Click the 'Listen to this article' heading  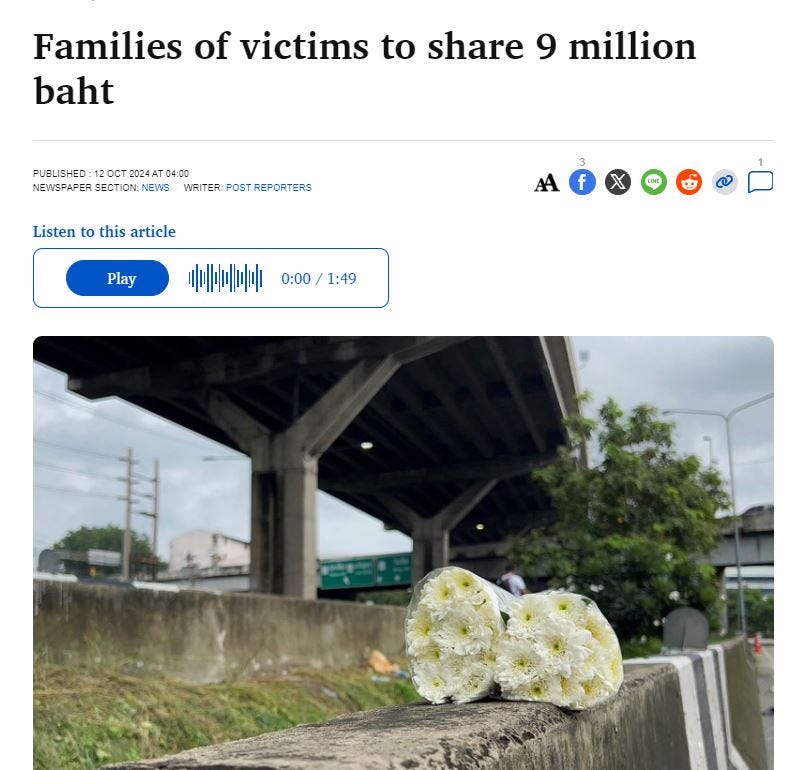coord(104,231)
